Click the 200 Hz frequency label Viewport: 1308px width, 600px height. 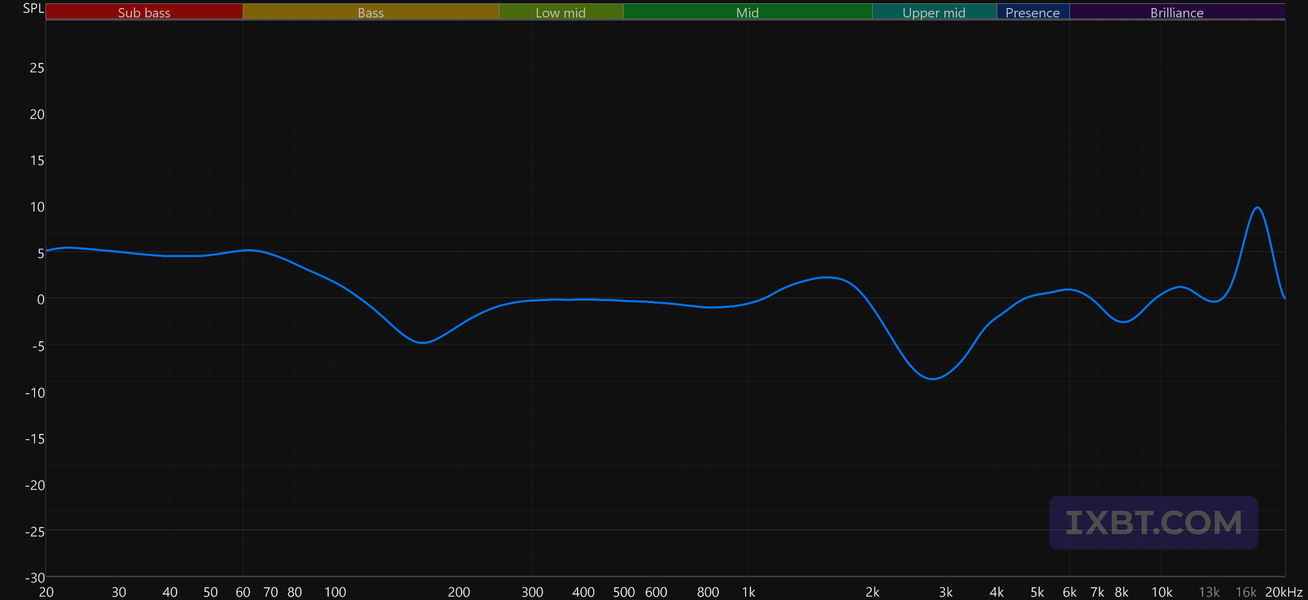[x=459, y=592]
